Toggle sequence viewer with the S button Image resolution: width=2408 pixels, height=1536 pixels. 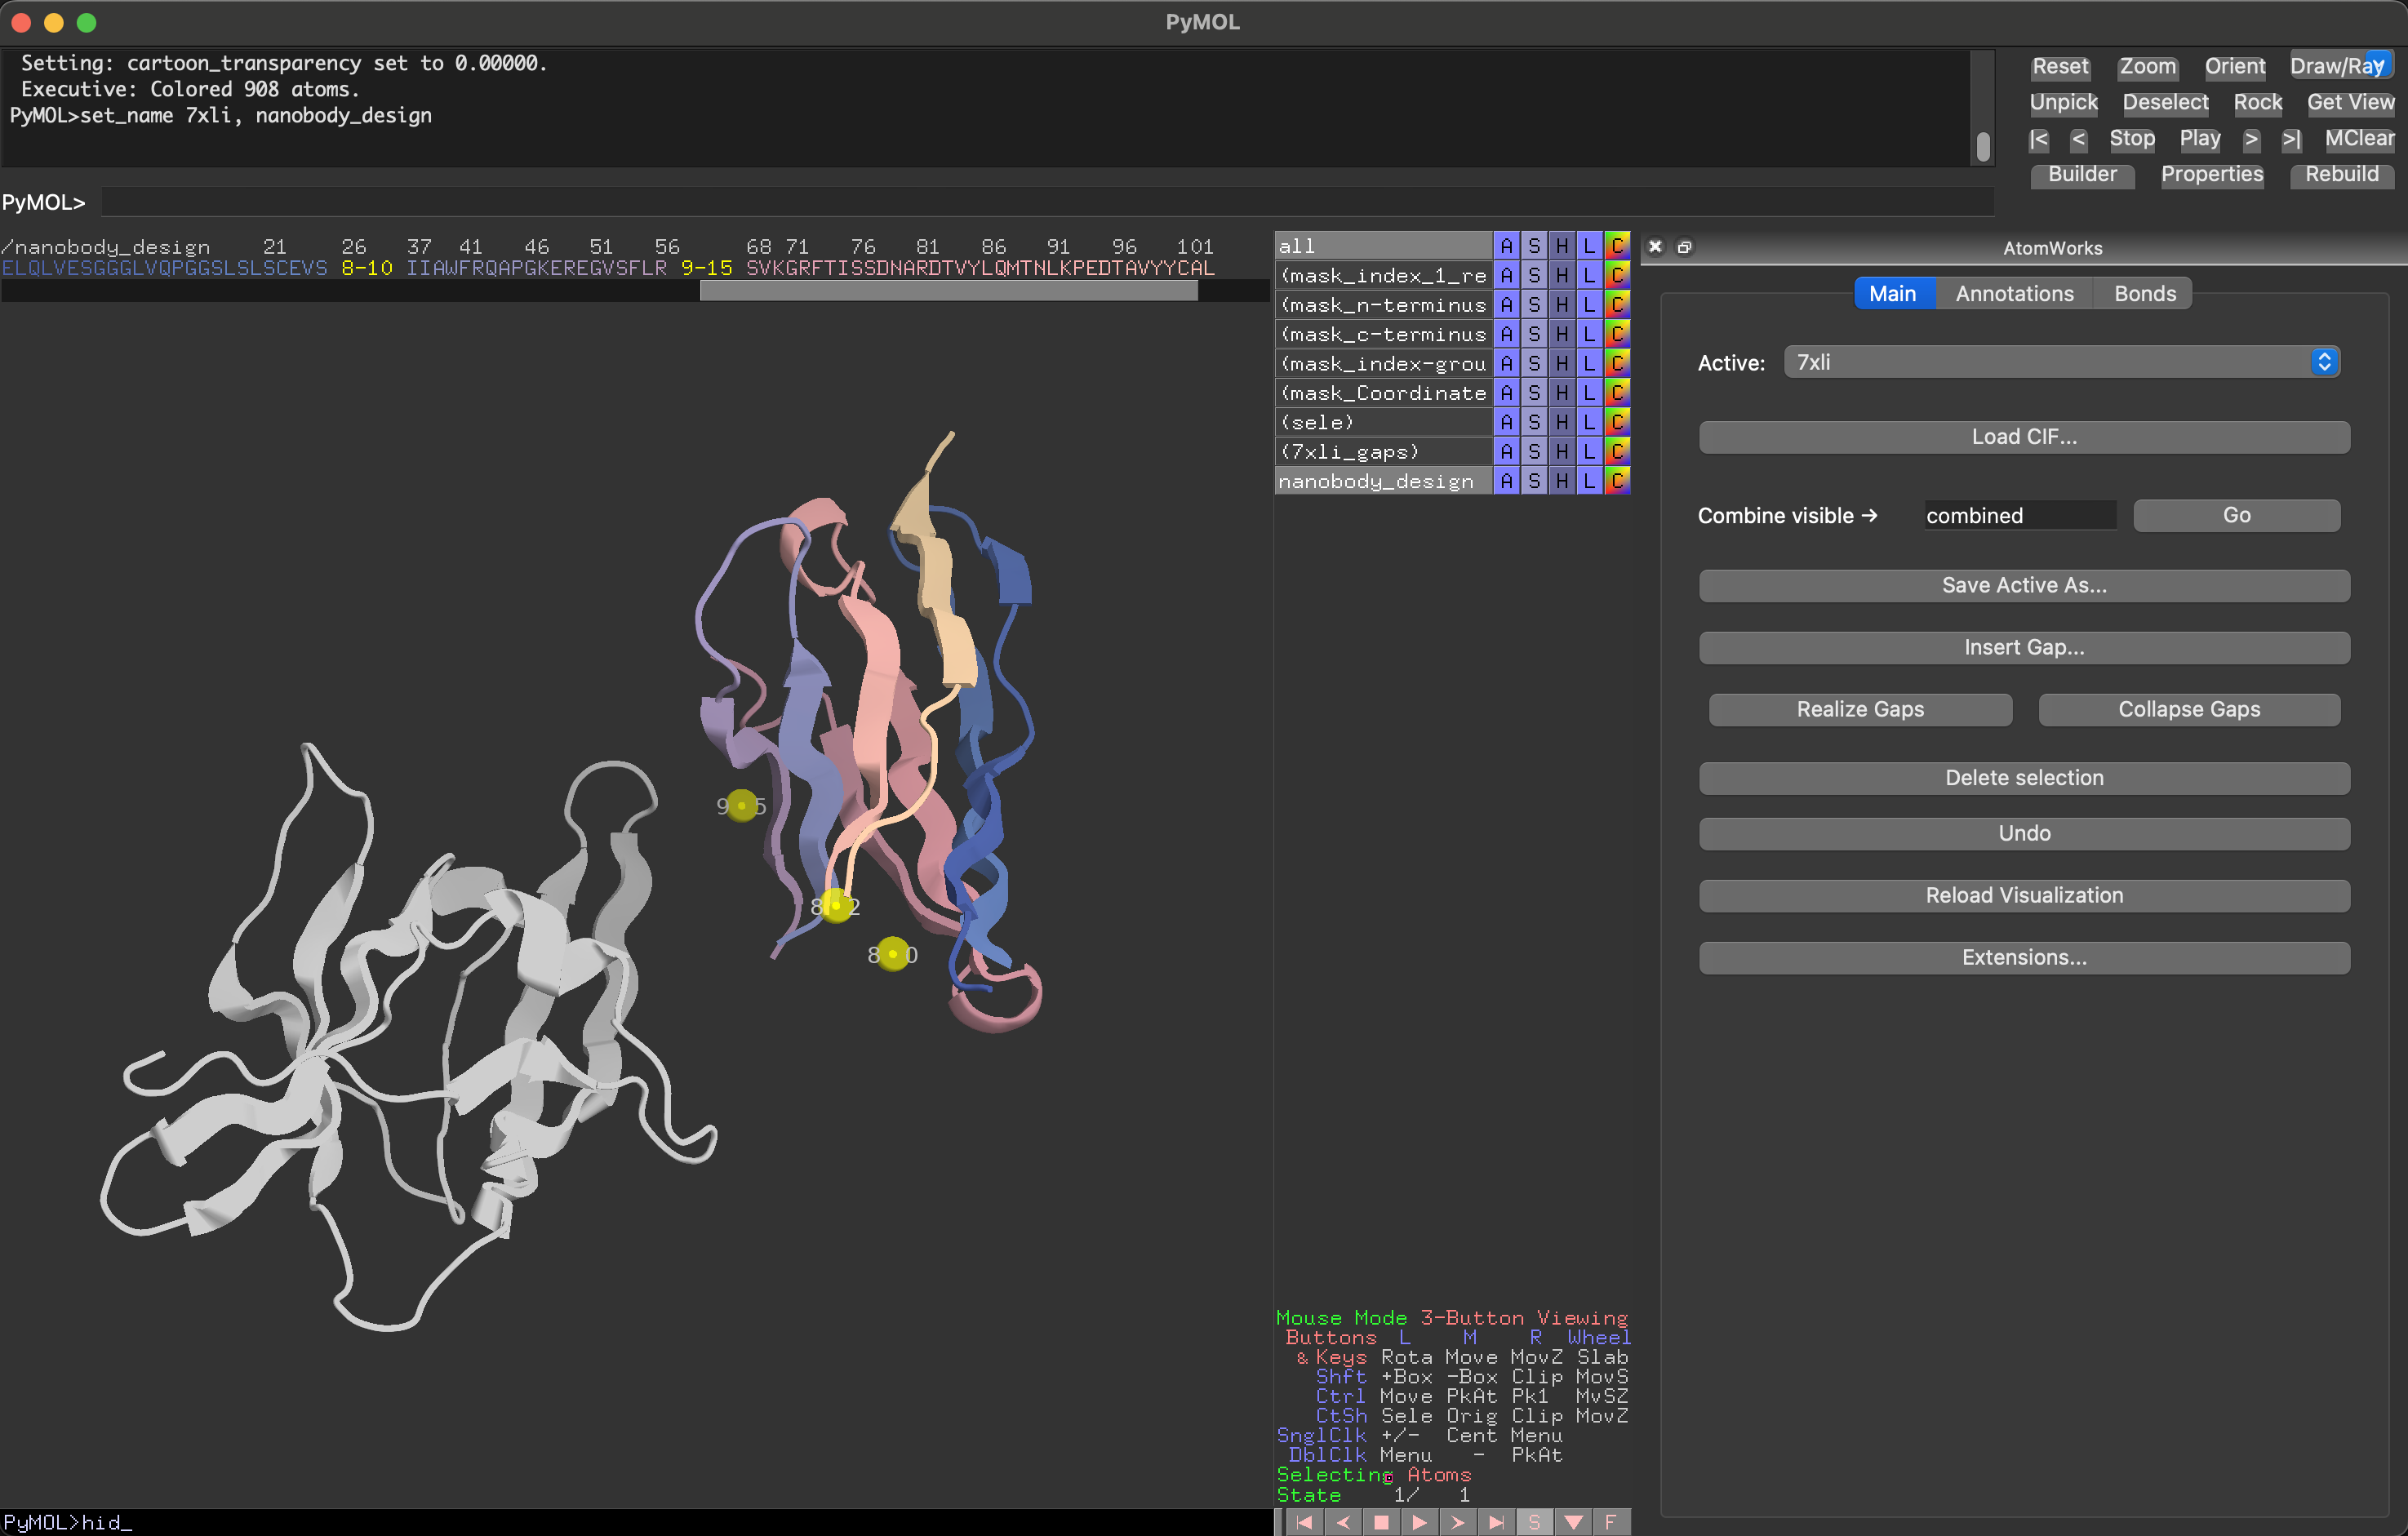click(x=1534, y=1522)
